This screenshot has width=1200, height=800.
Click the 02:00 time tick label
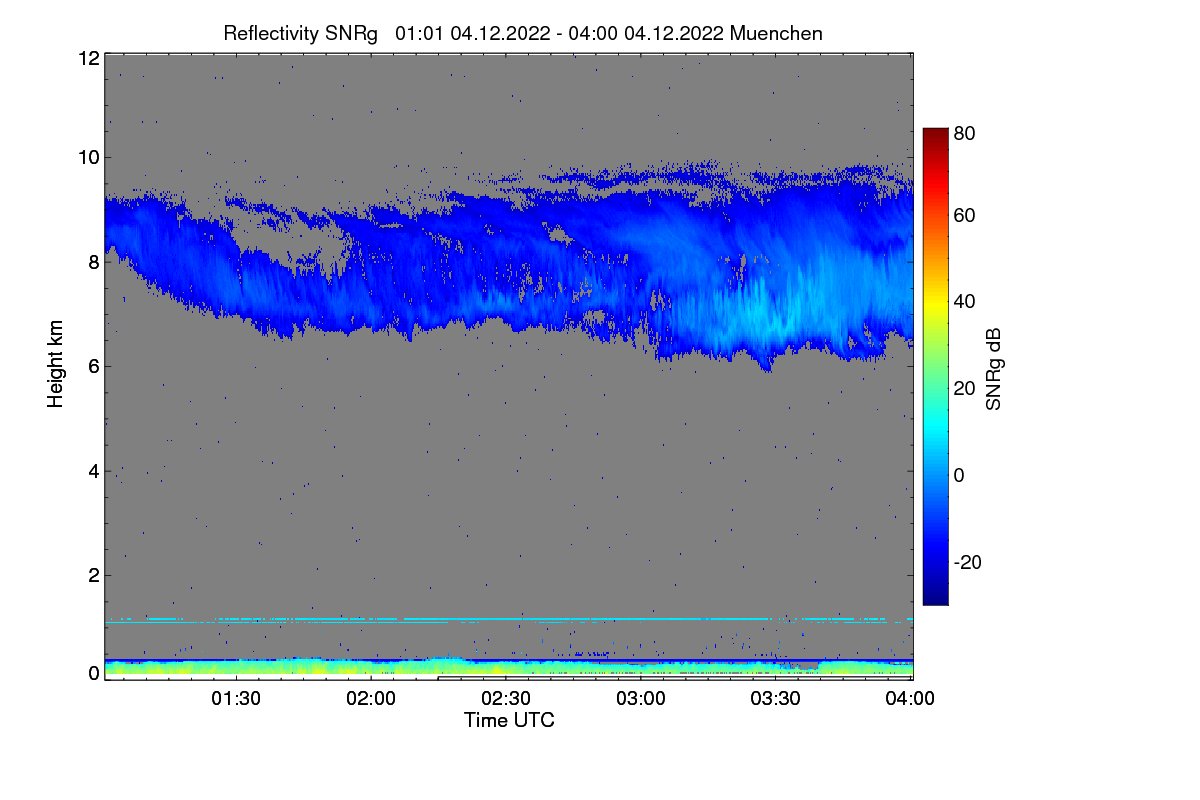tap(371, 699)
